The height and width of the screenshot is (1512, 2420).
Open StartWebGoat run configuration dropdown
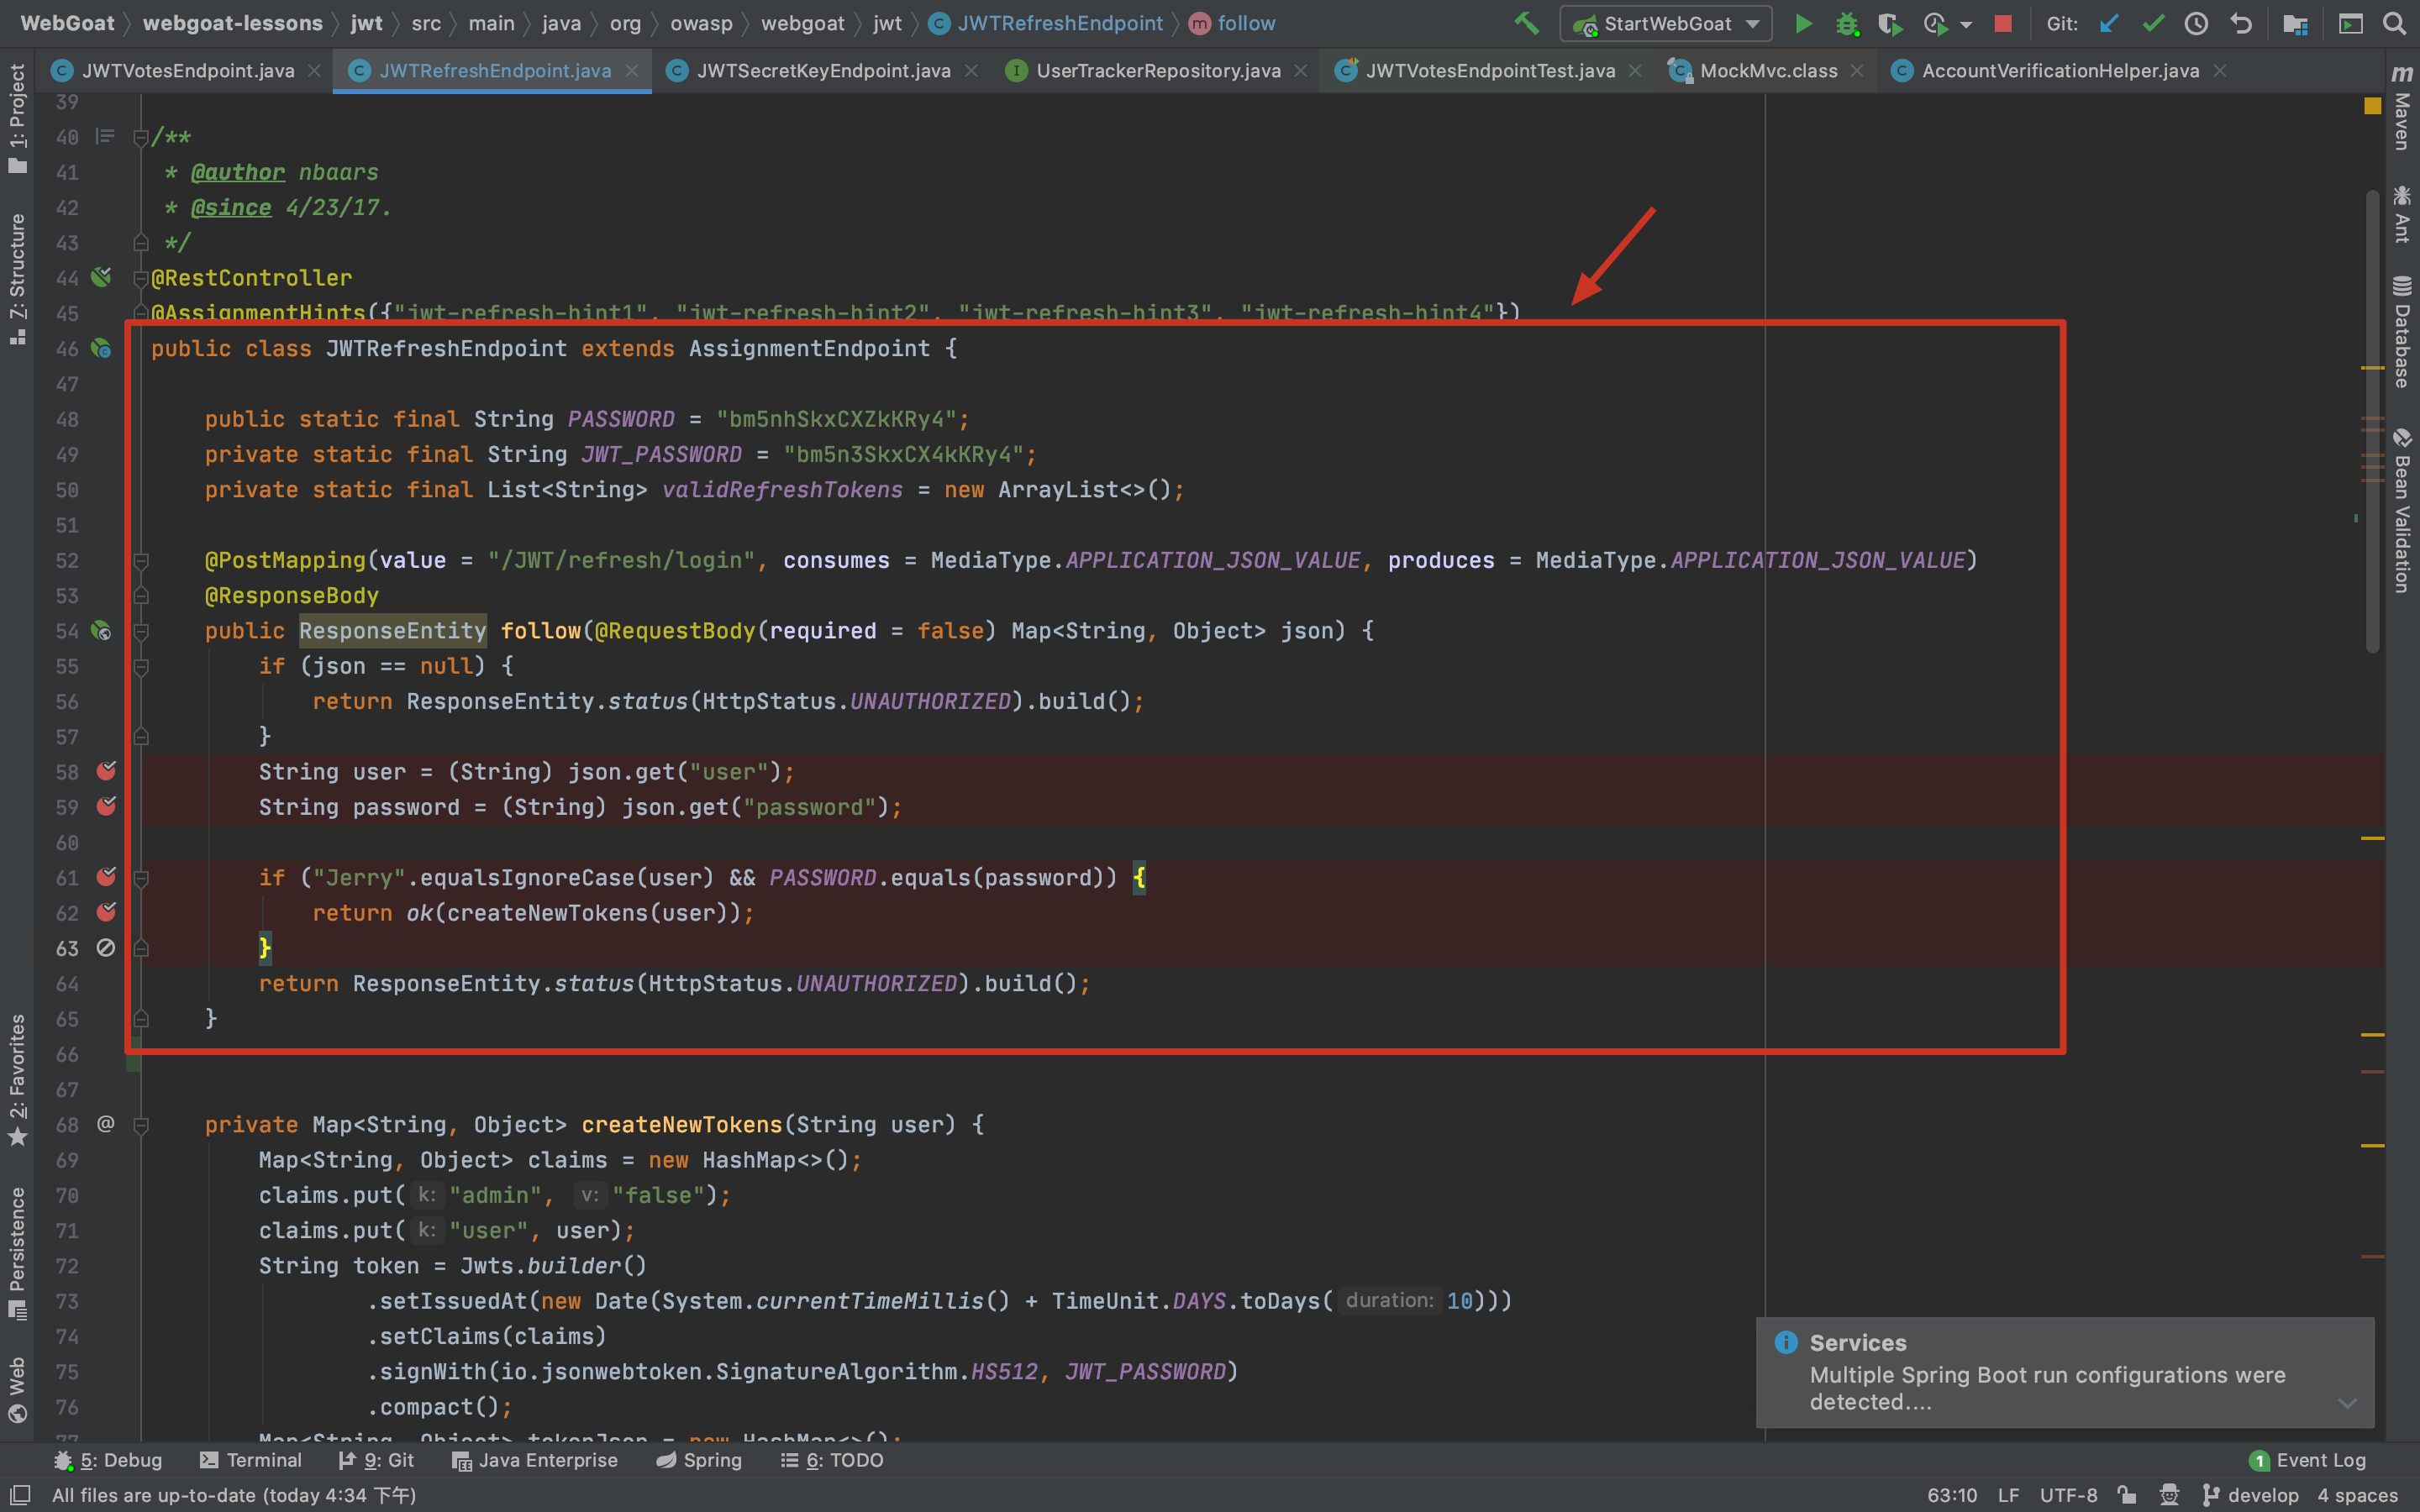[1752, 23]
